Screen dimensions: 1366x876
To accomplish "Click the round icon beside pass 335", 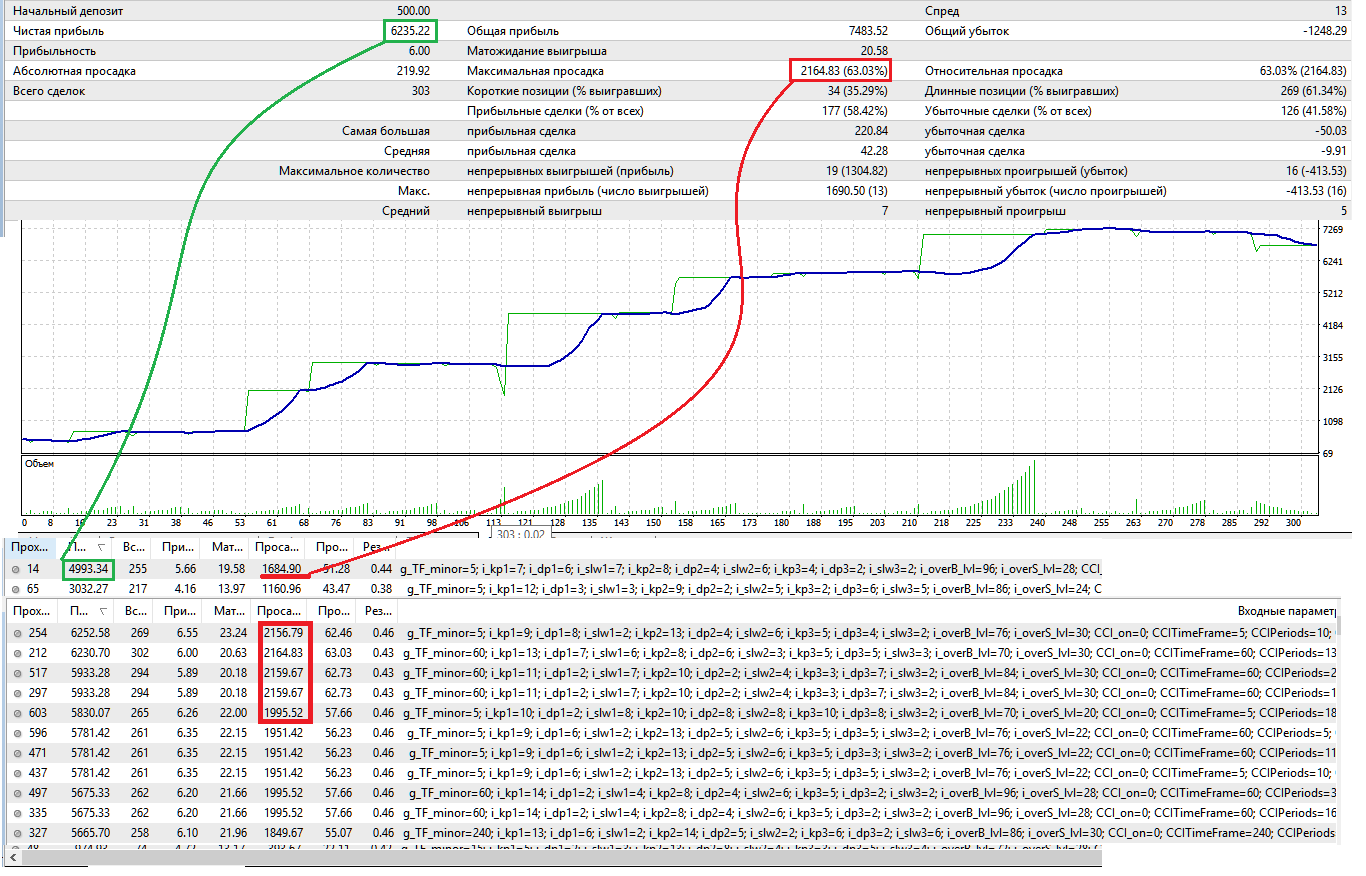I will click(15, 812).
